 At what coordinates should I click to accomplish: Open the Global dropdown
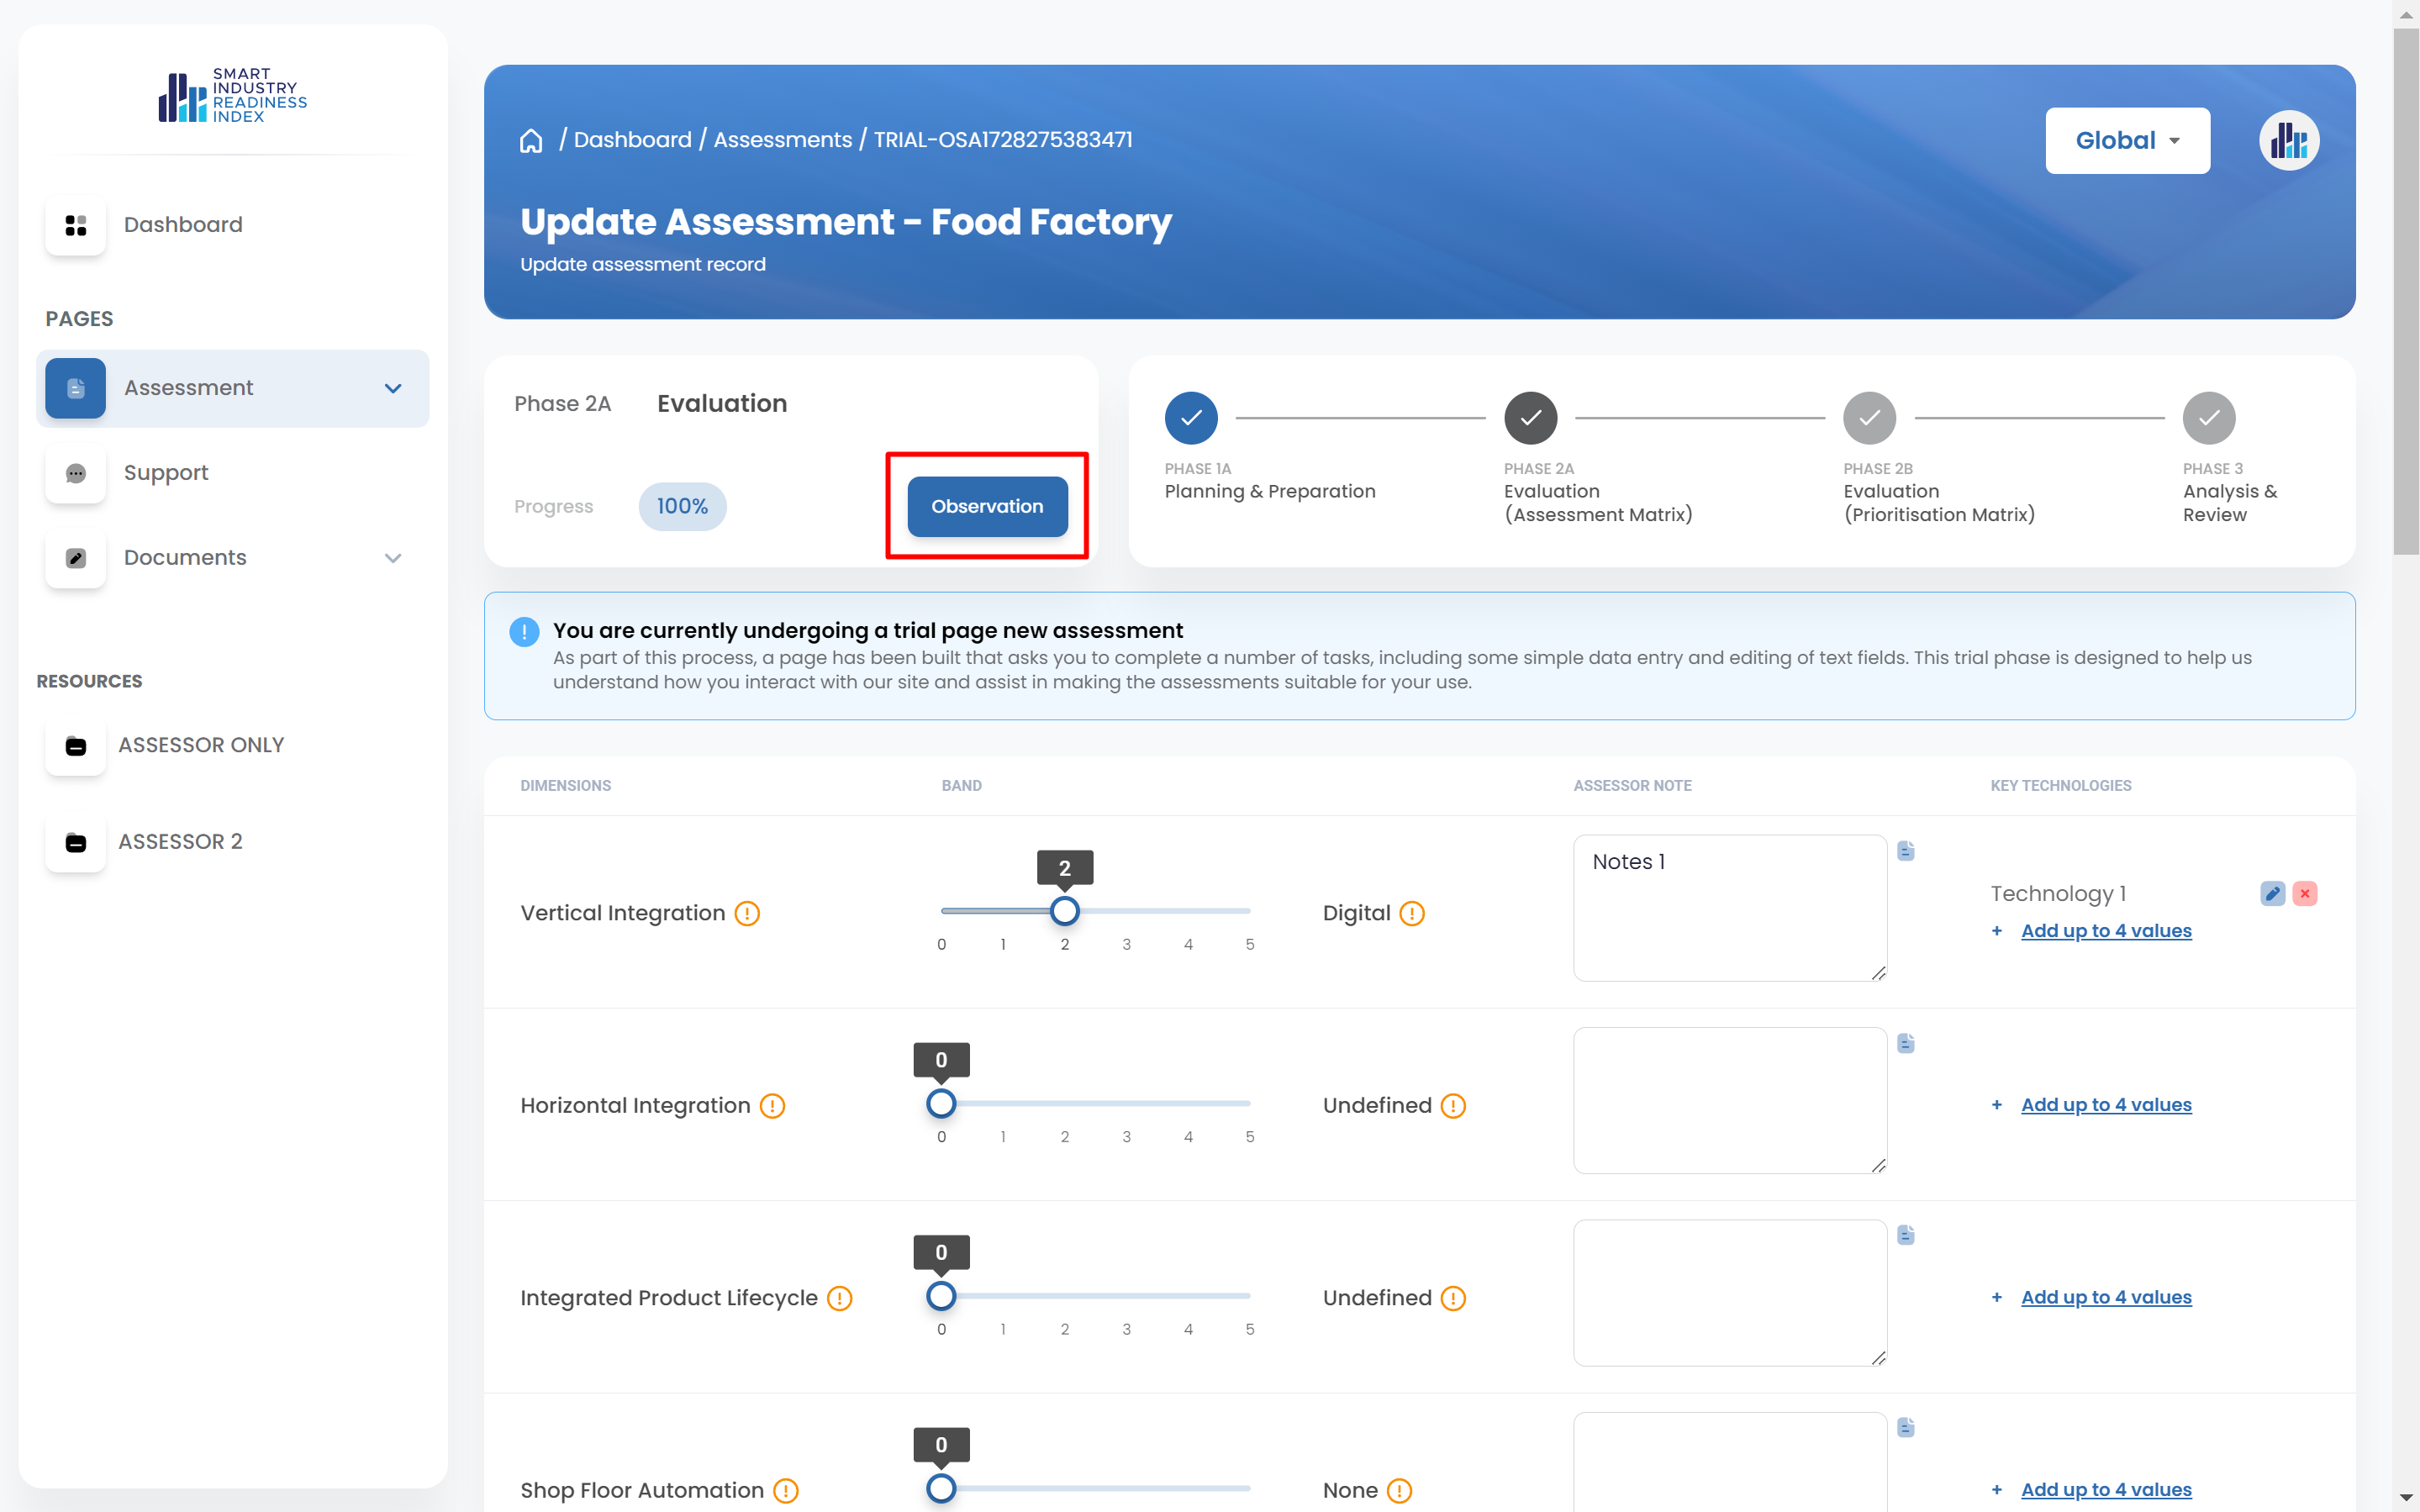click(2127, 140)
